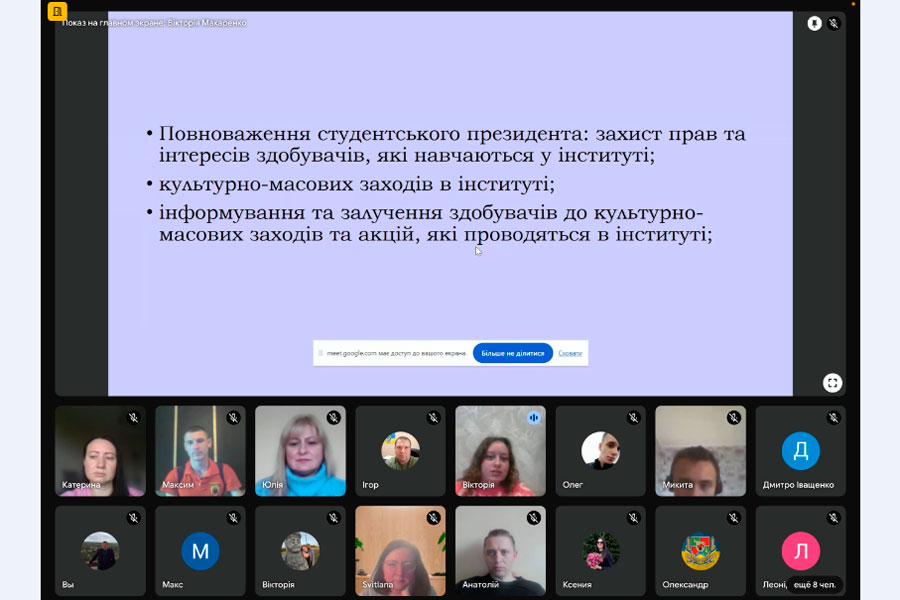Image resolution: width=900 pixels, height=600 pixels.
Task: Click the 'ещё 8 чел.' participants badge
Action: tap(814, 584)
